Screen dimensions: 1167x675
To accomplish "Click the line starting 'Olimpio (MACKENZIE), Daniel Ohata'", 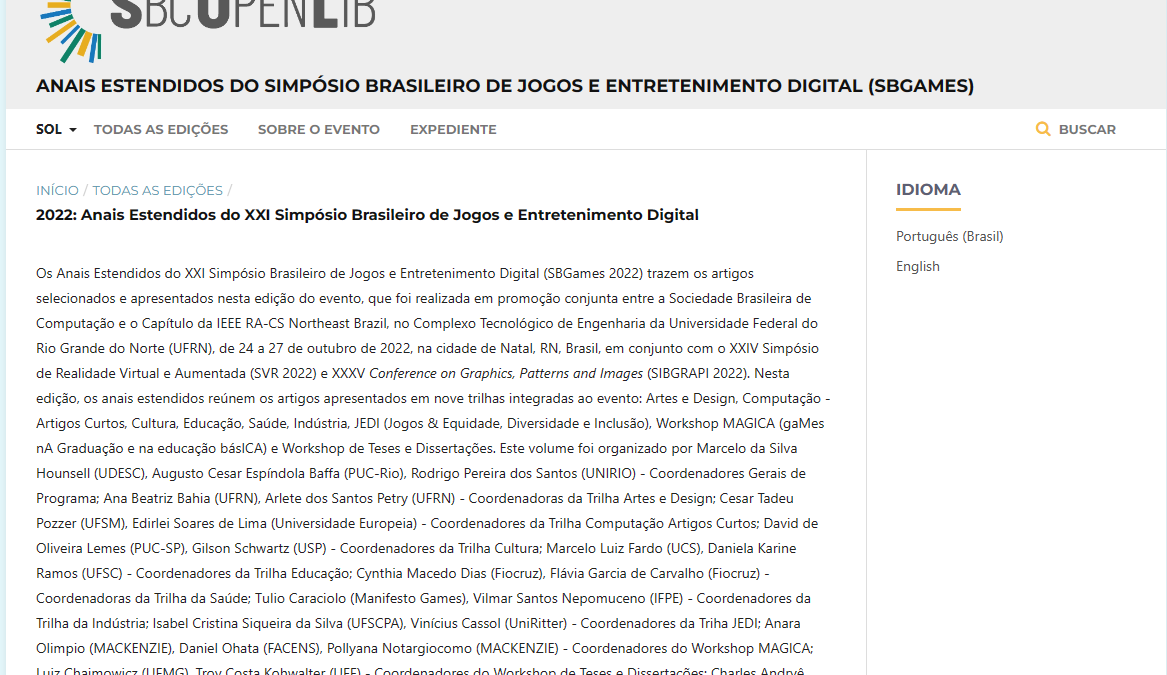I will pos(424,648).
